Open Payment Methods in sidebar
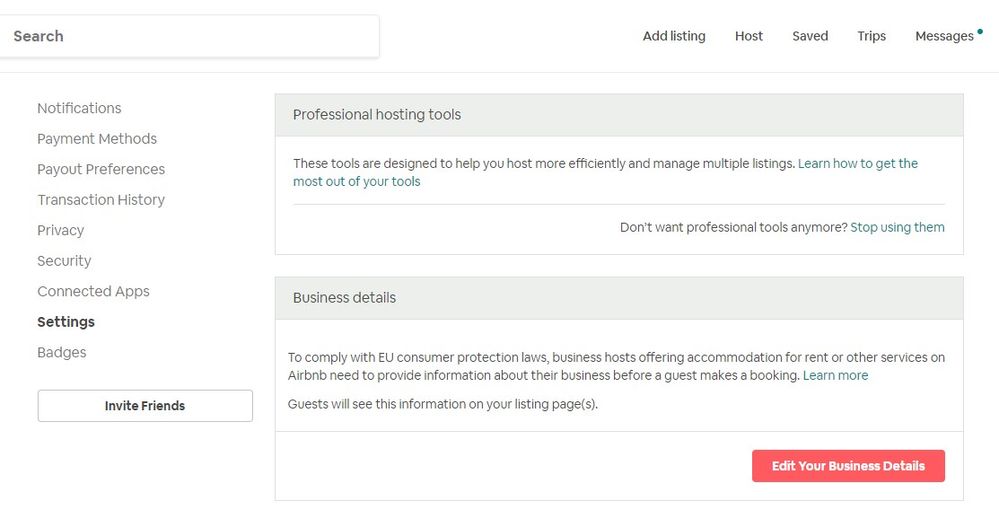This screenshot has width=999, height=519. pos(97,139)
